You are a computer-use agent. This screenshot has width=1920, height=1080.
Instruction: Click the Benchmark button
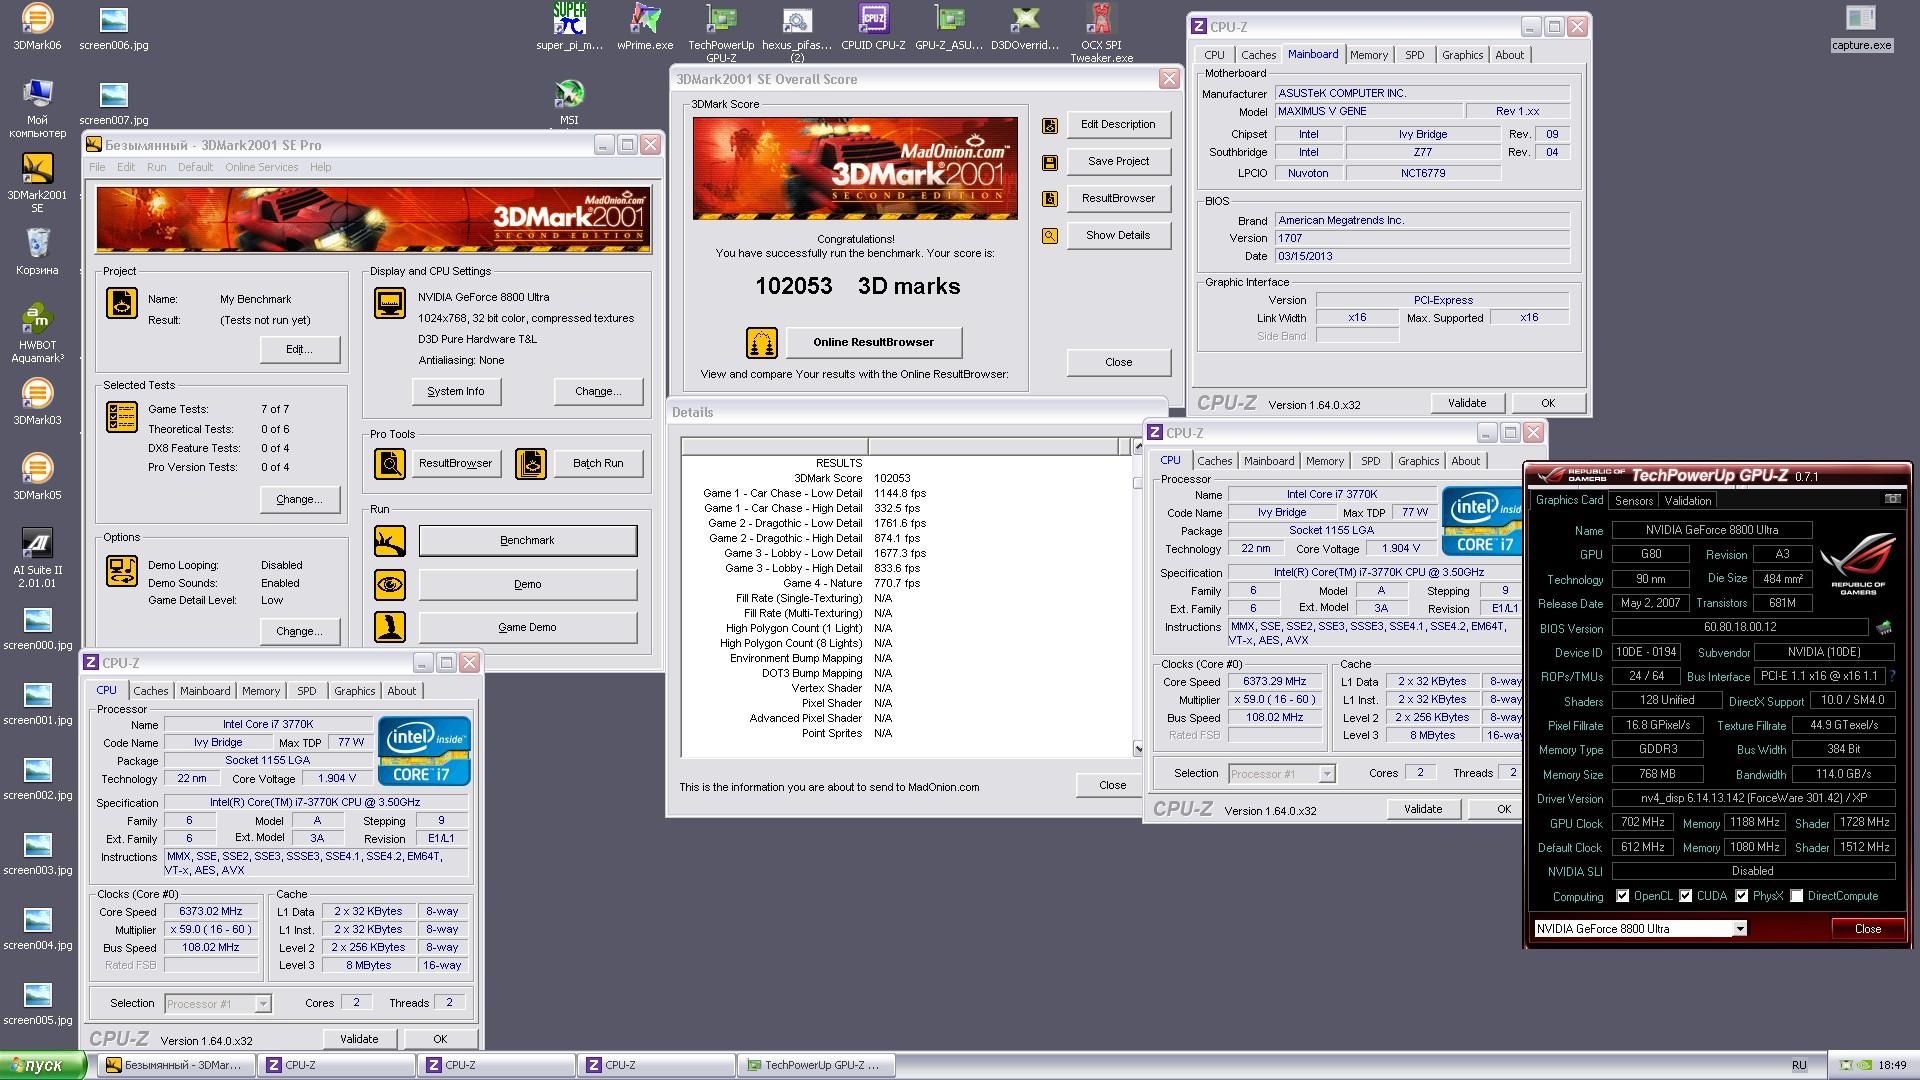tap(527, 541)
